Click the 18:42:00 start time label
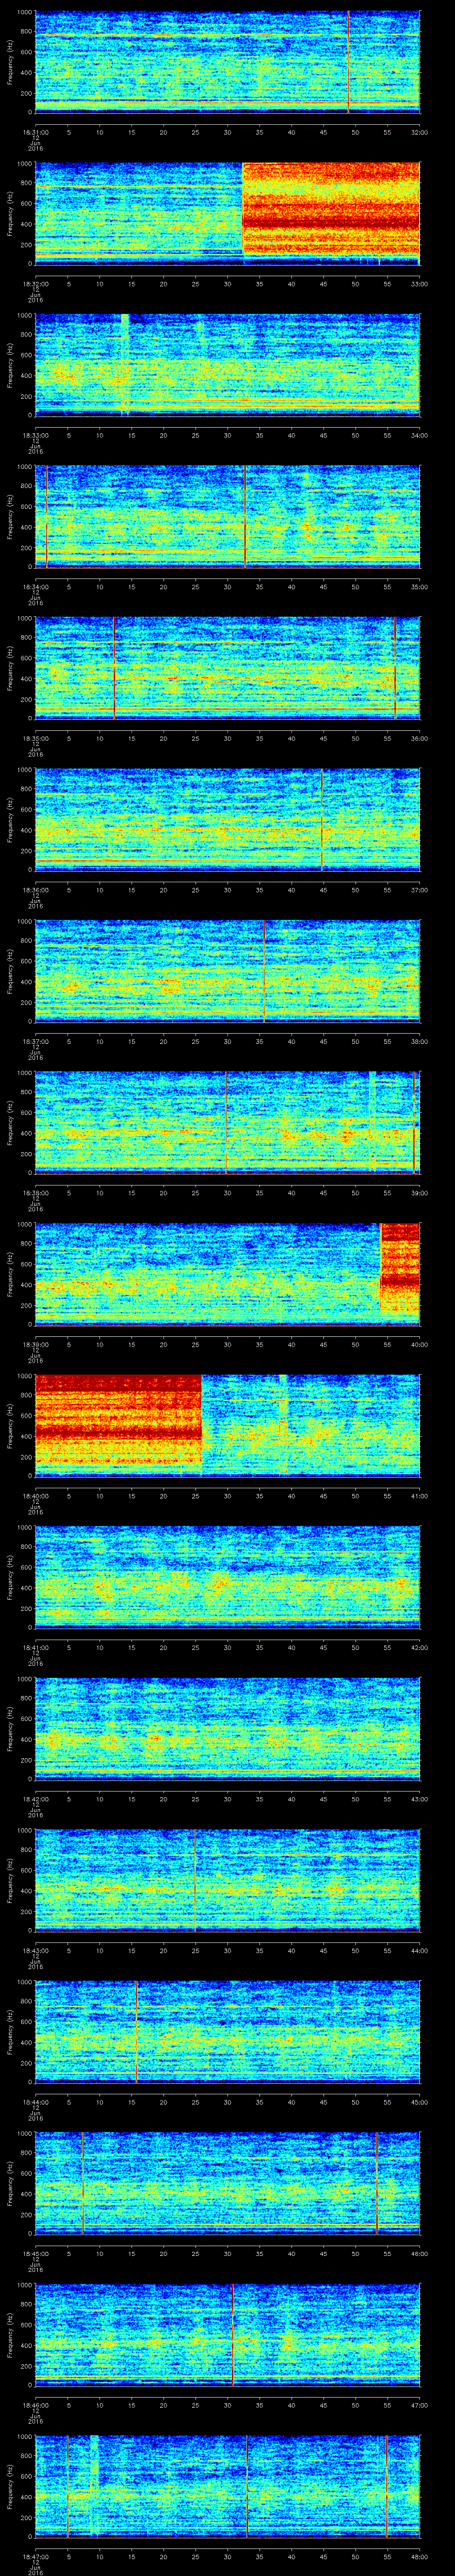The width and height of the screenshot is (455, 2576). point(36,1799)
